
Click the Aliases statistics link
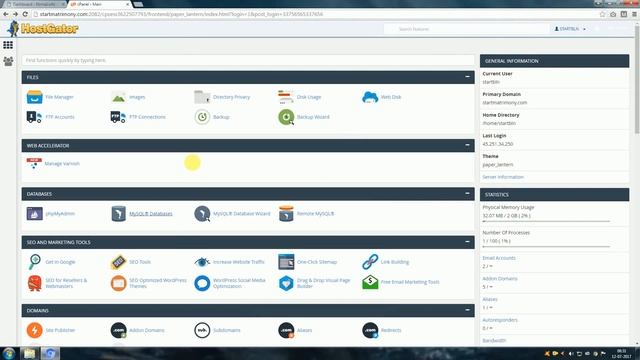(x=490, y=299)
